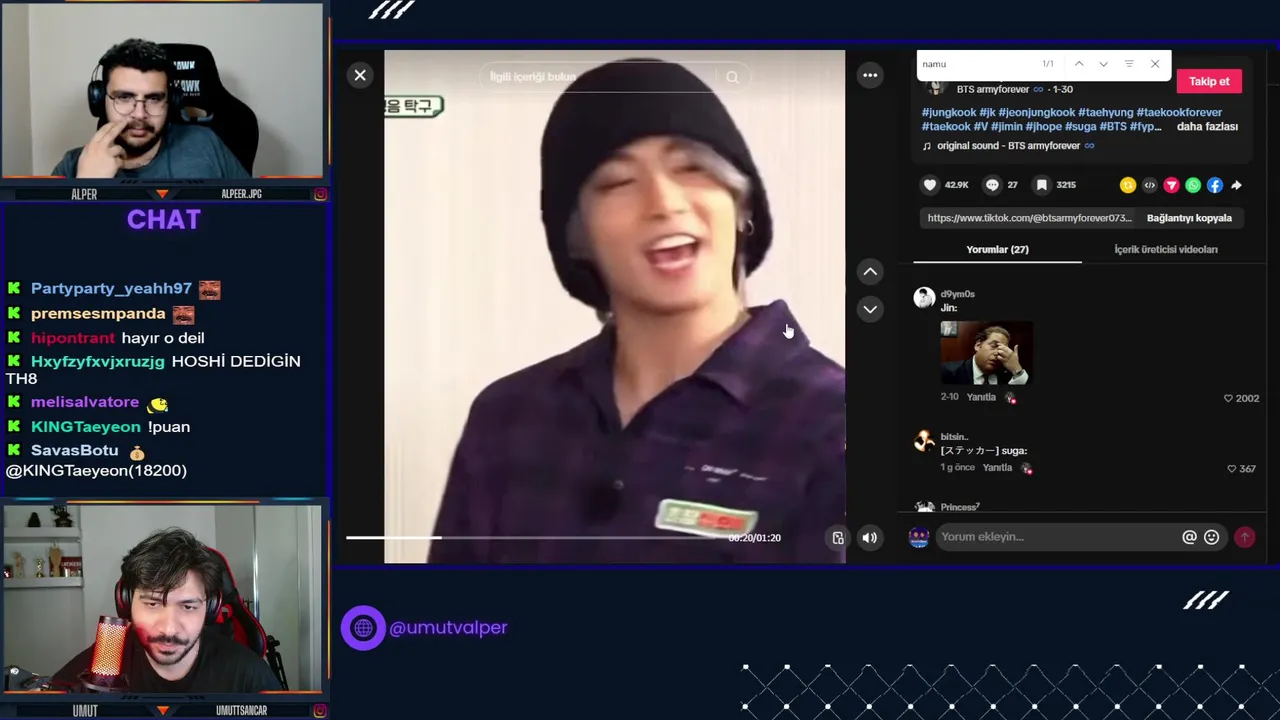Bookmark the video with 3215 saves

(x=1042, y=185)
